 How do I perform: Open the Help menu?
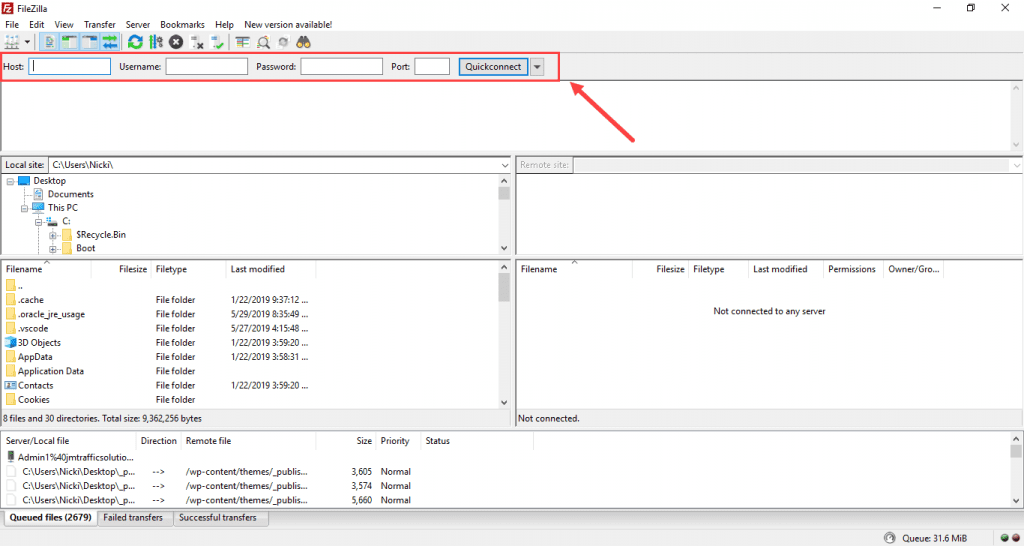(x=224, y=24)
